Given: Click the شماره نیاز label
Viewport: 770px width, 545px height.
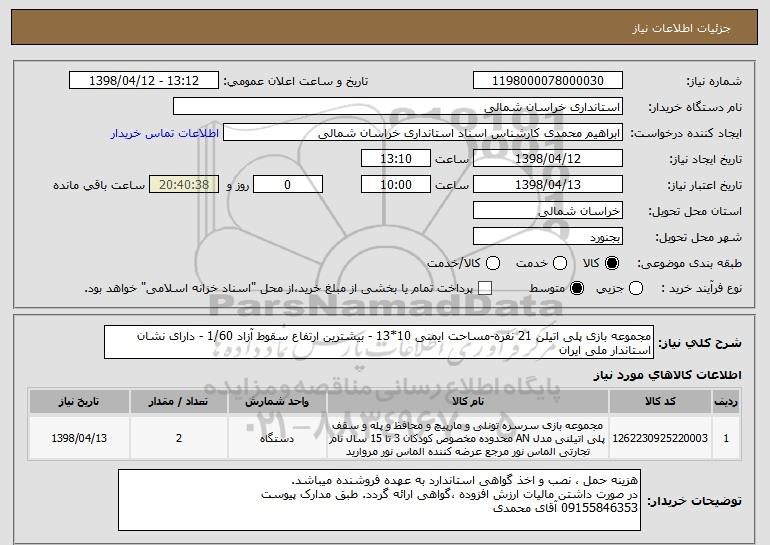Looking at the screenshot, I should 714,81.
